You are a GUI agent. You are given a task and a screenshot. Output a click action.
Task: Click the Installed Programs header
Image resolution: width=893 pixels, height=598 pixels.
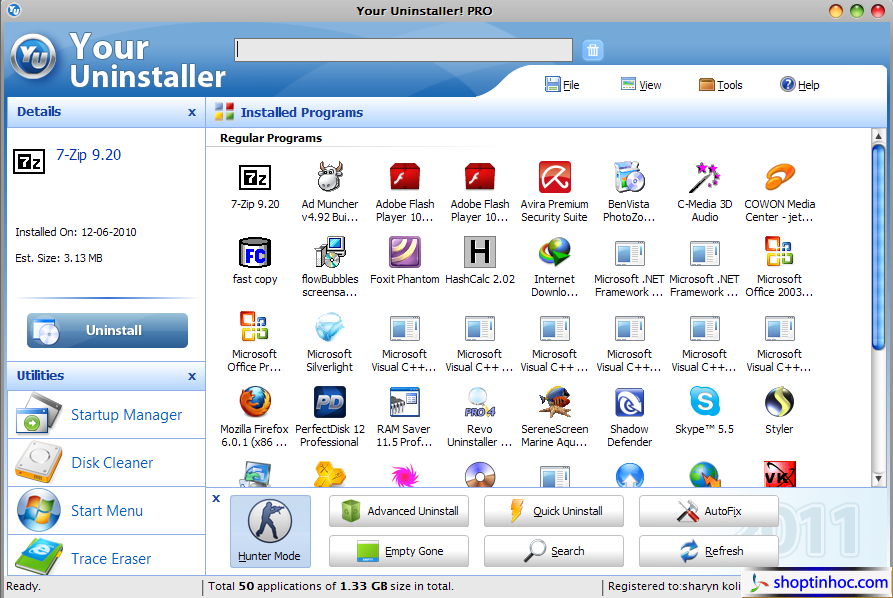pyautogui.click(x=301, y=113)
